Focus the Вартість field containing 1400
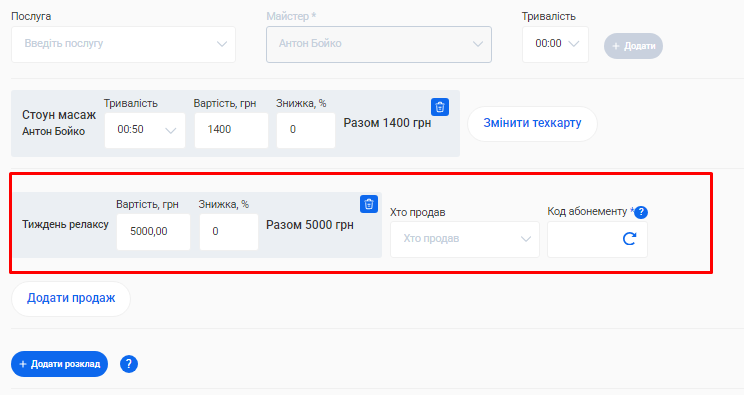 click(x=231, y=130)
